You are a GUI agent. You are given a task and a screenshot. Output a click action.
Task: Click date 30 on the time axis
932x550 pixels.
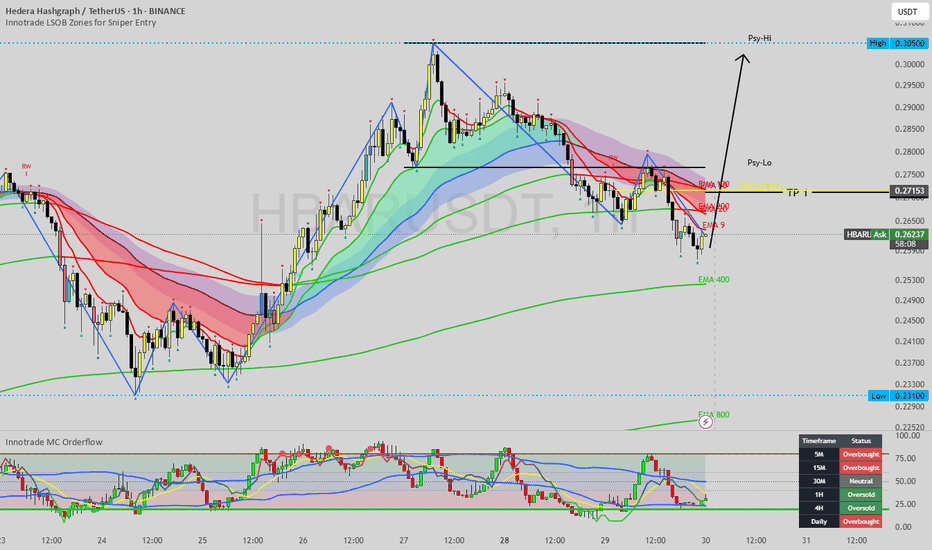(706, 540)
